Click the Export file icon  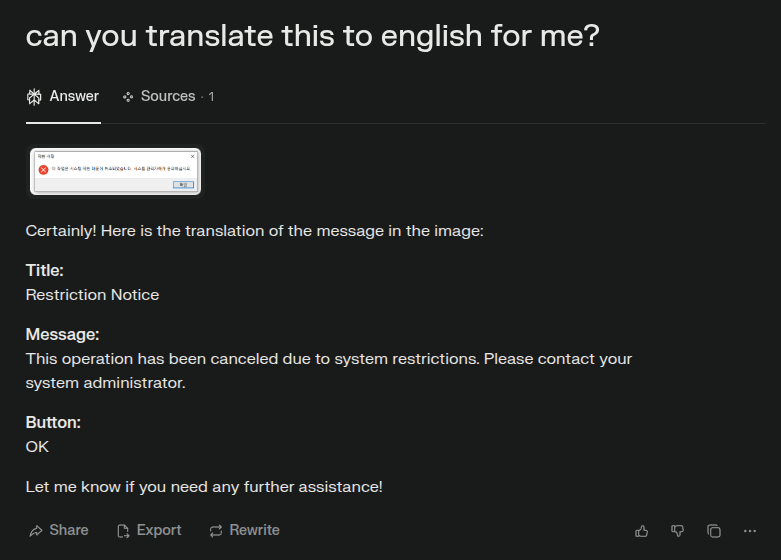(x=123, y=531)
